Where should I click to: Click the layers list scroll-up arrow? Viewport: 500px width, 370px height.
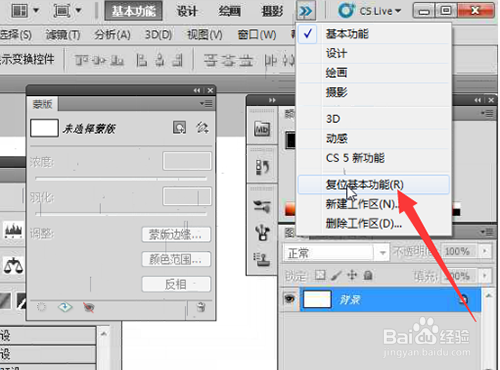pyautogui.click(x=488, y=296)
